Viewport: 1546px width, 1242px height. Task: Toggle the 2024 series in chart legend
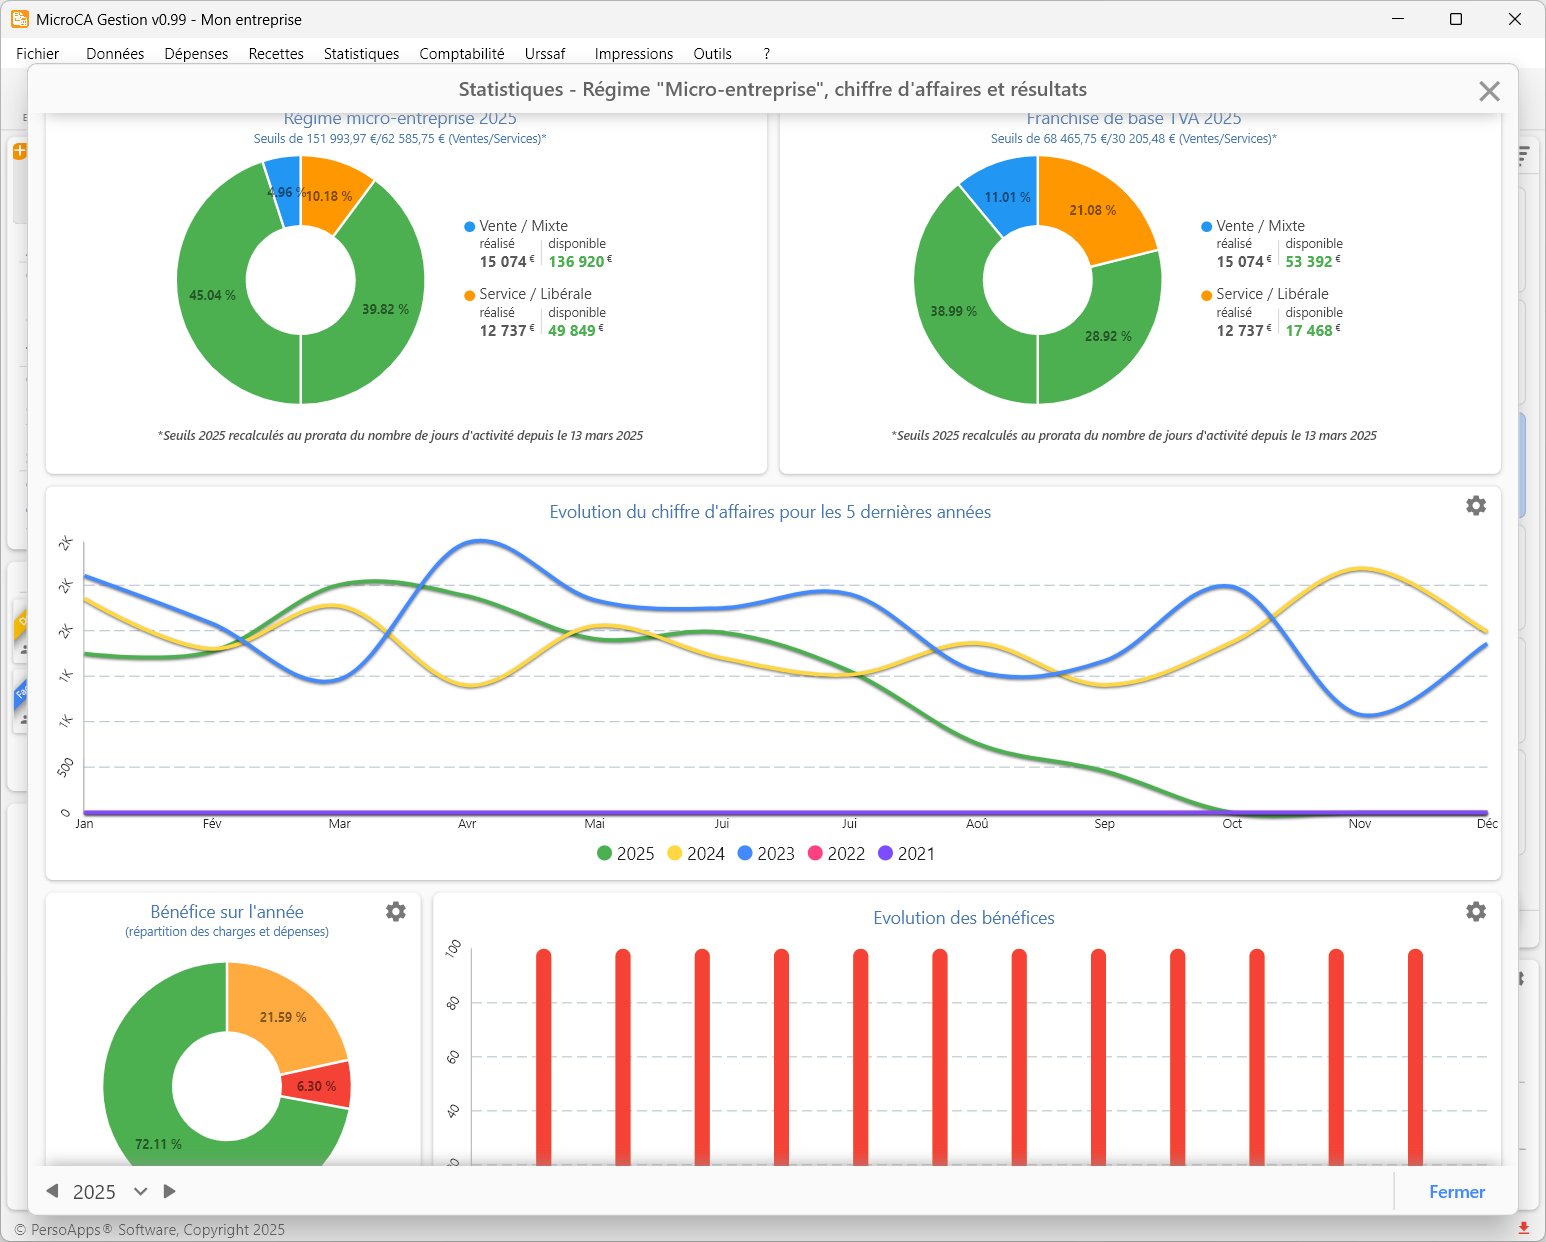(x=695, y=853)
